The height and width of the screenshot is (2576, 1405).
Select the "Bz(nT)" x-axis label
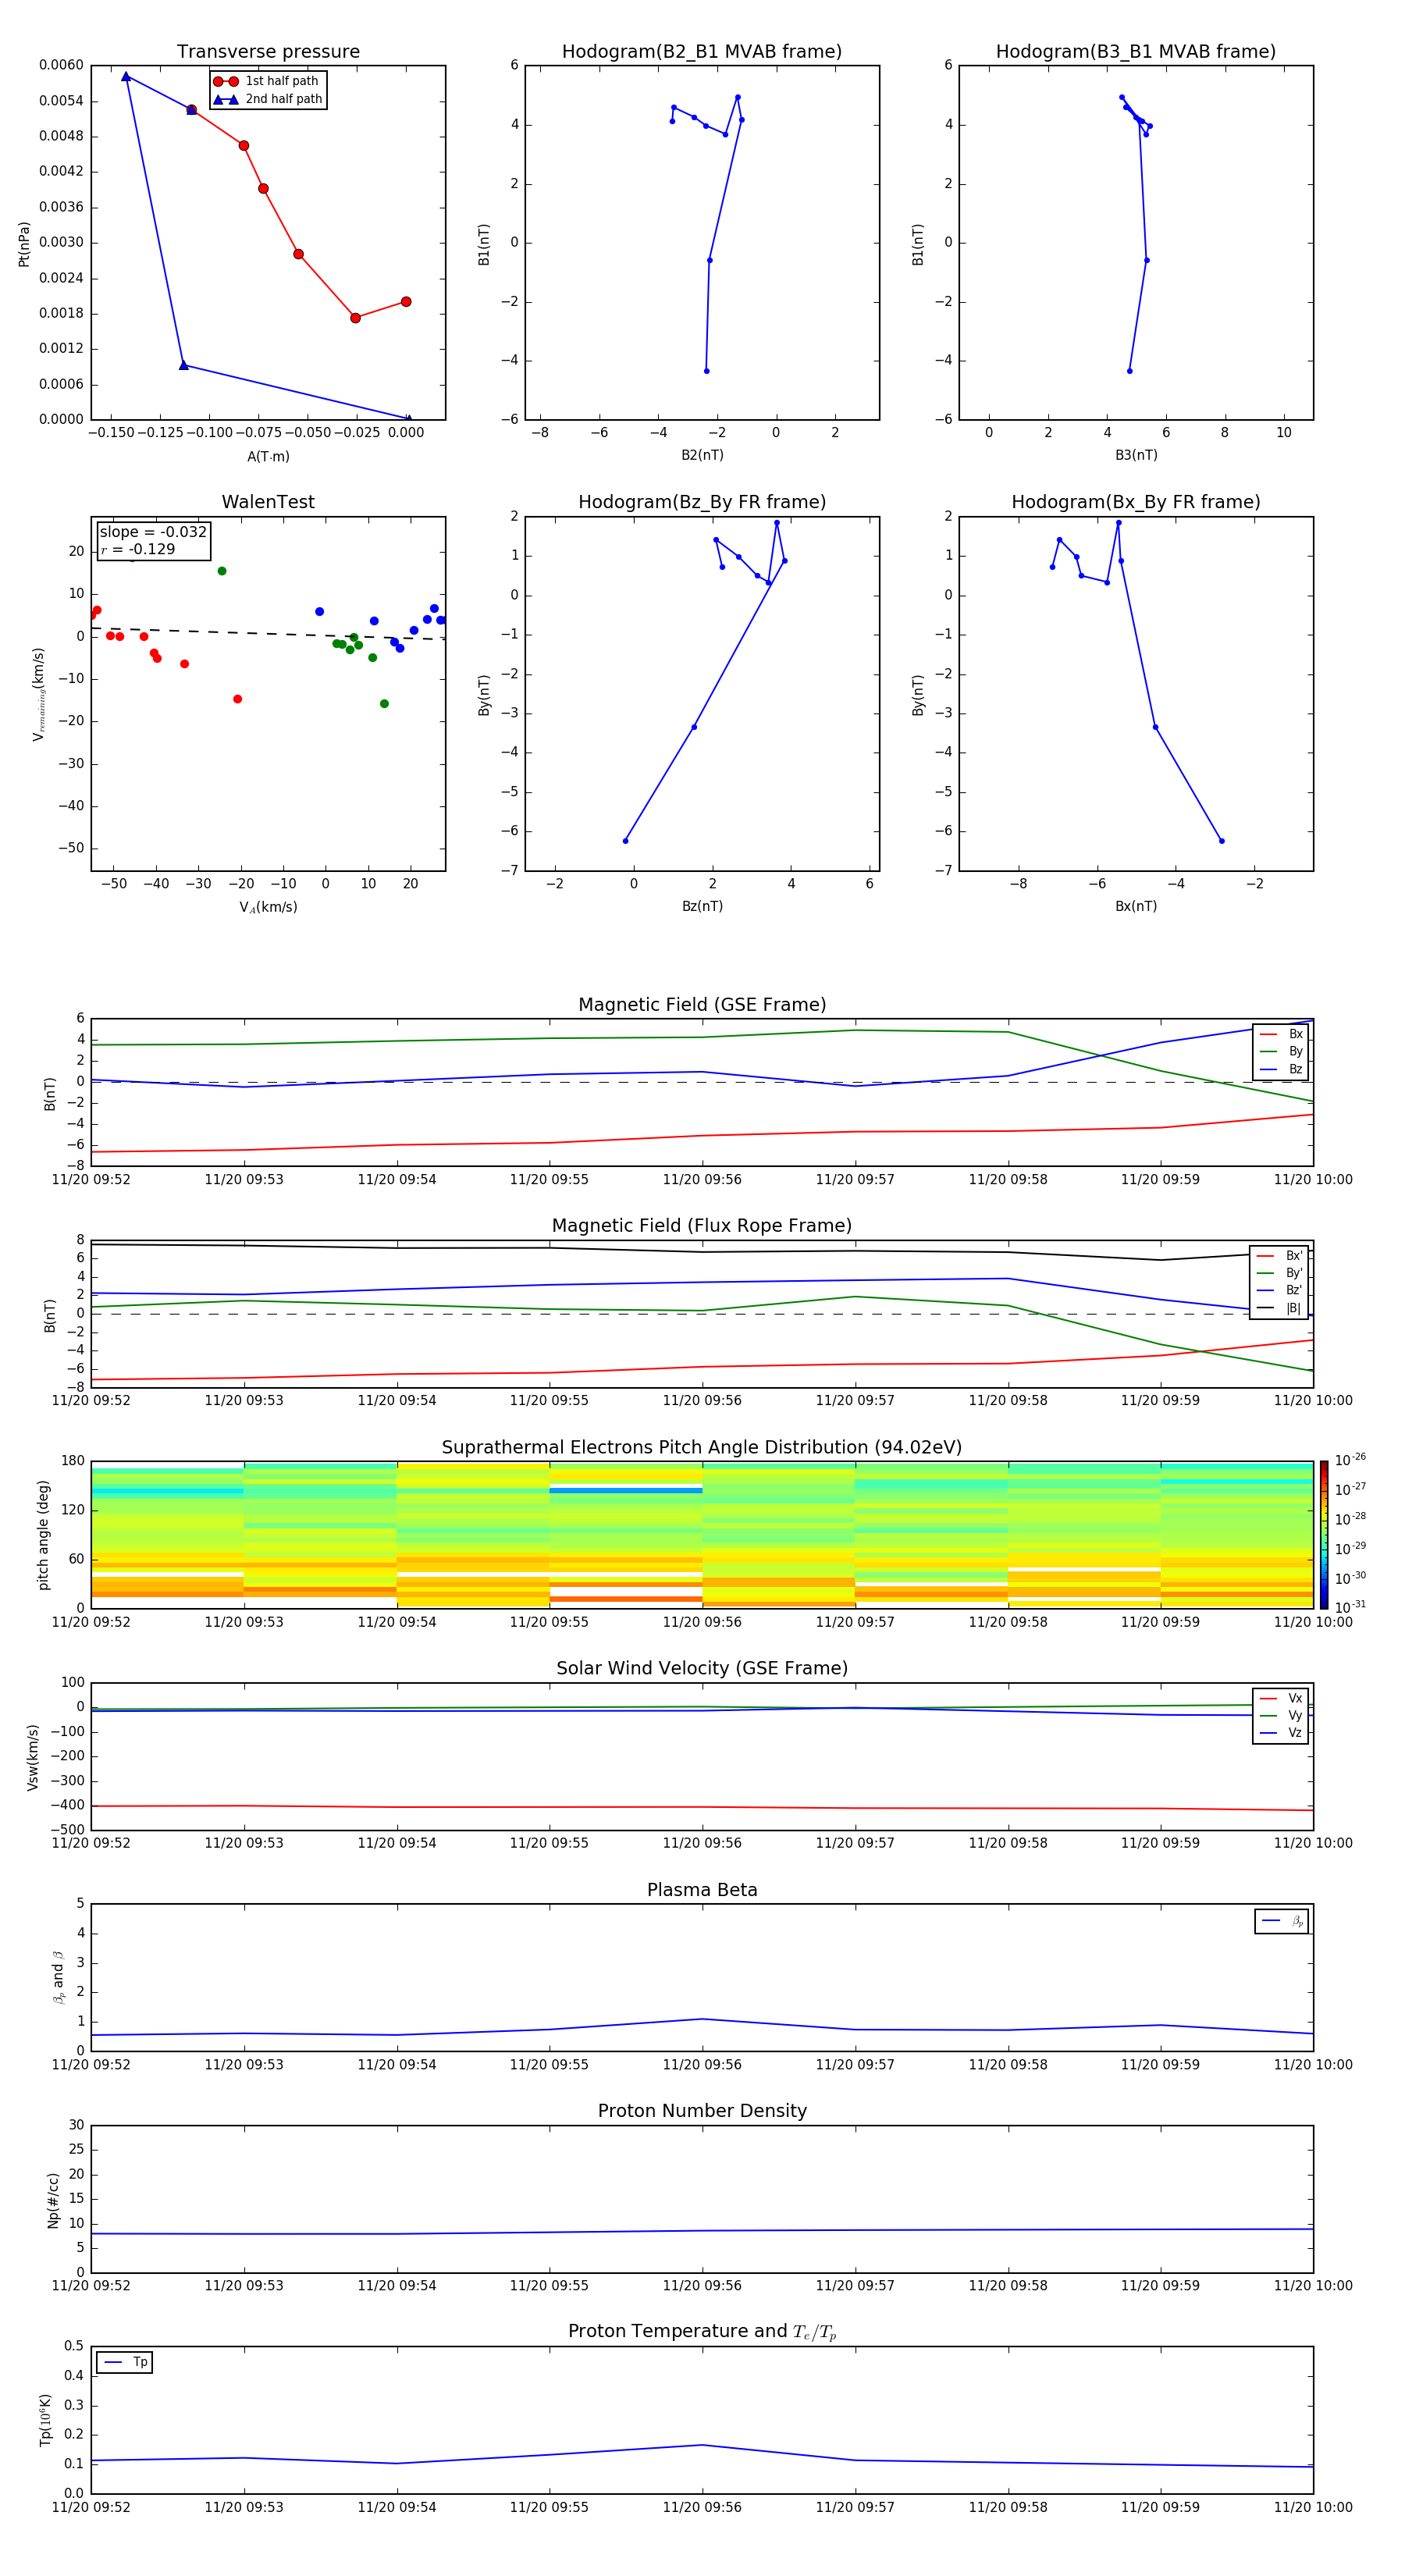[702, 906]
